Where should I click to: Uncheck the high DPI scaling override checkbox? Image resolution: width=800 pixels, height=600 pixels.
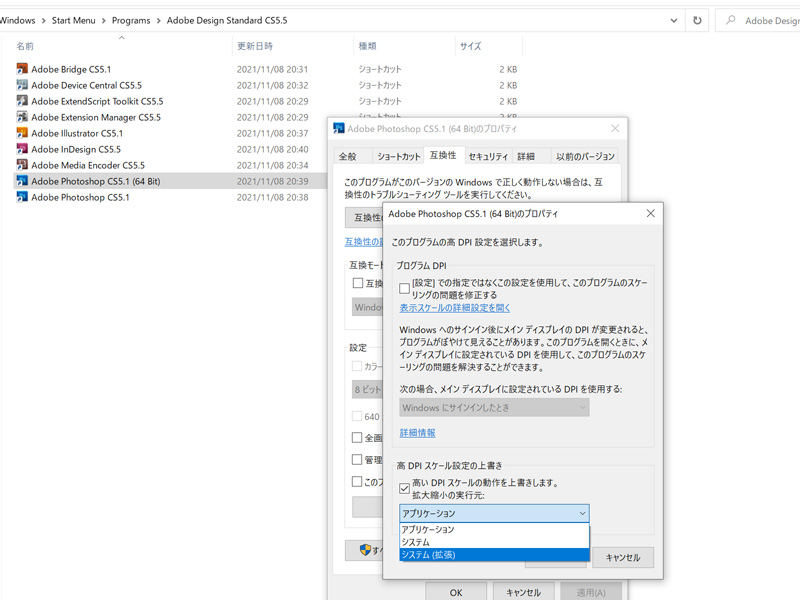405,489
